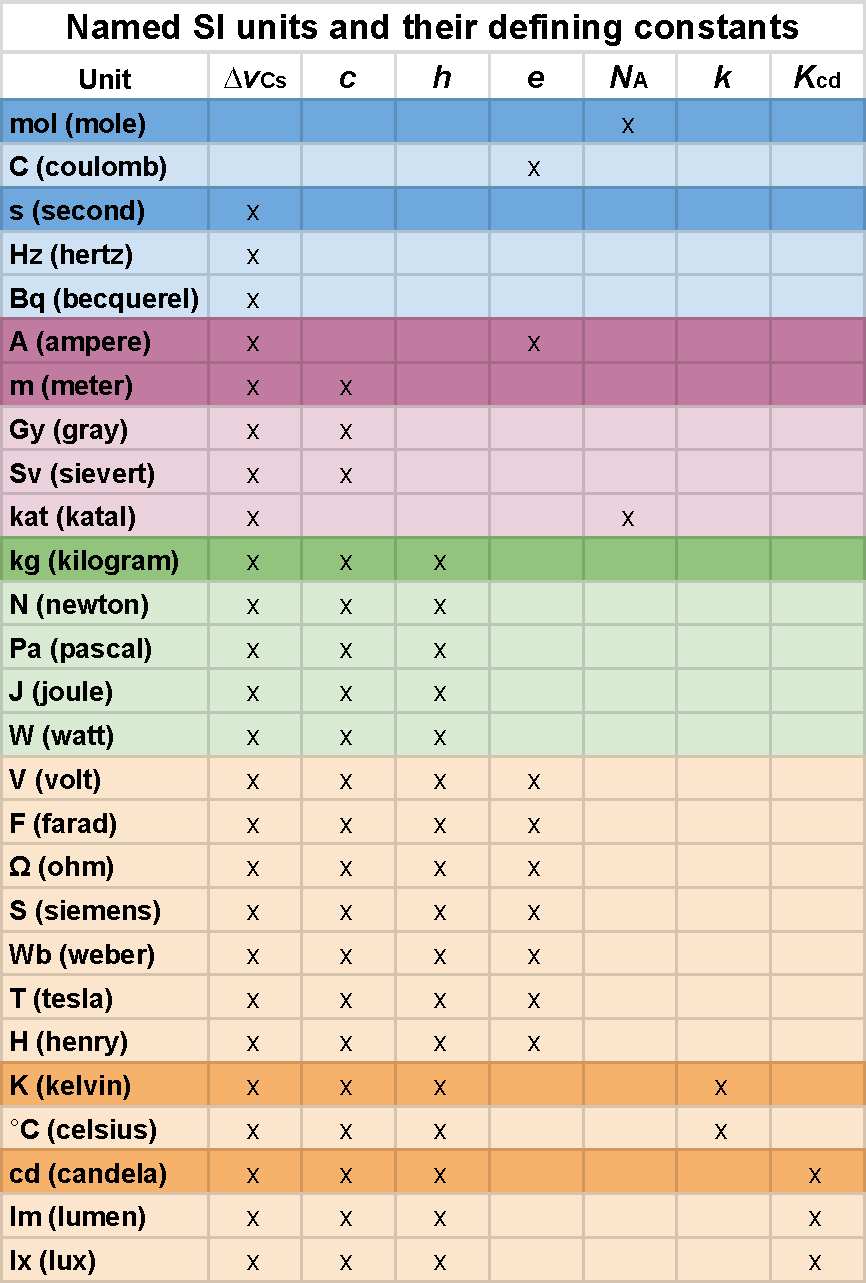Image resolution: width=866 pixels, height=1283 pixels.
Task: Select the kat (katal) row label
Action: pos(72,517)
